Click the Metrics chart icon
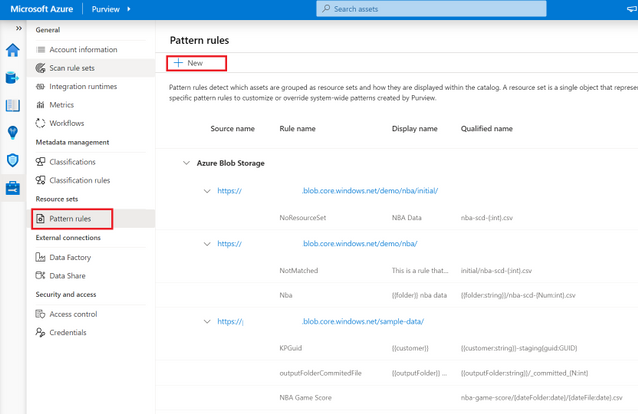This screenshot has width=638, height=414. click(40, 105)
